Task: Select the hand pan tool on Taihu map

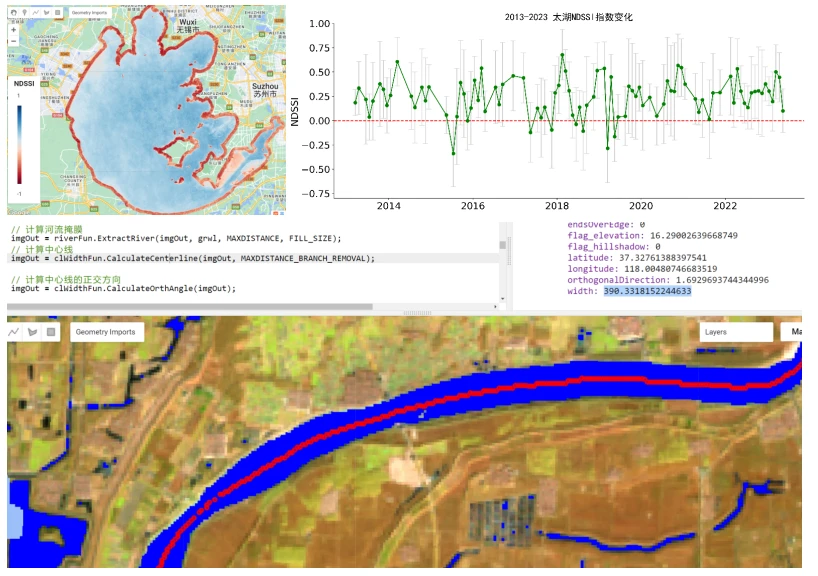Action: (14, 12)
